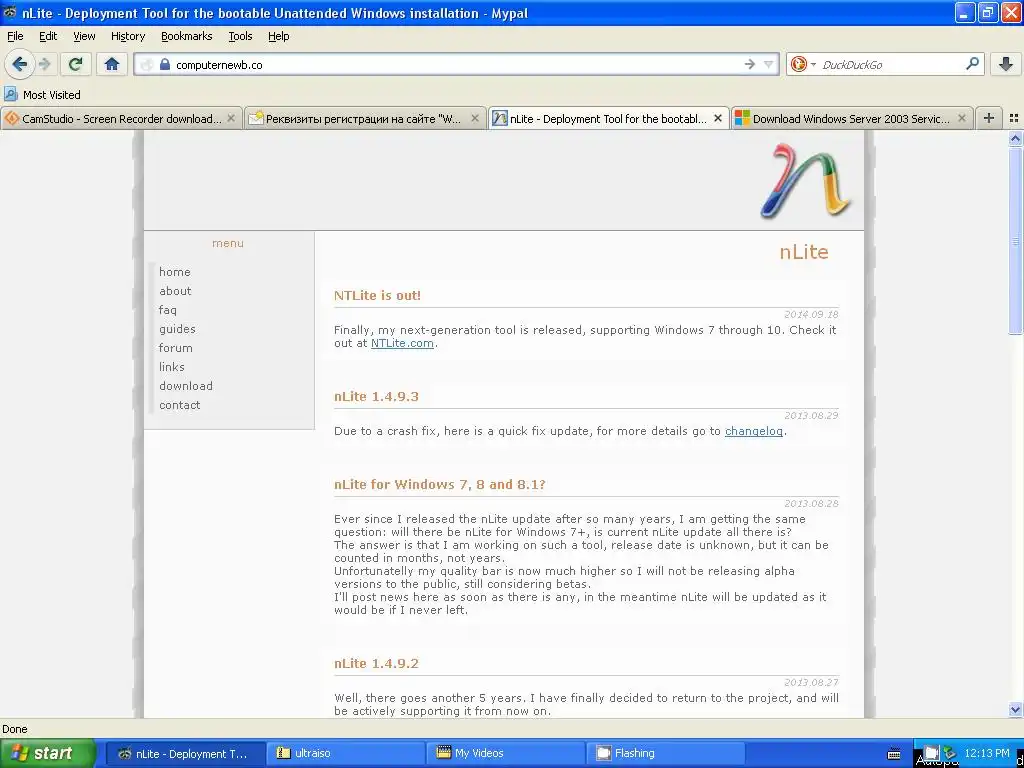Open the Edit menu

coord(48,36)
